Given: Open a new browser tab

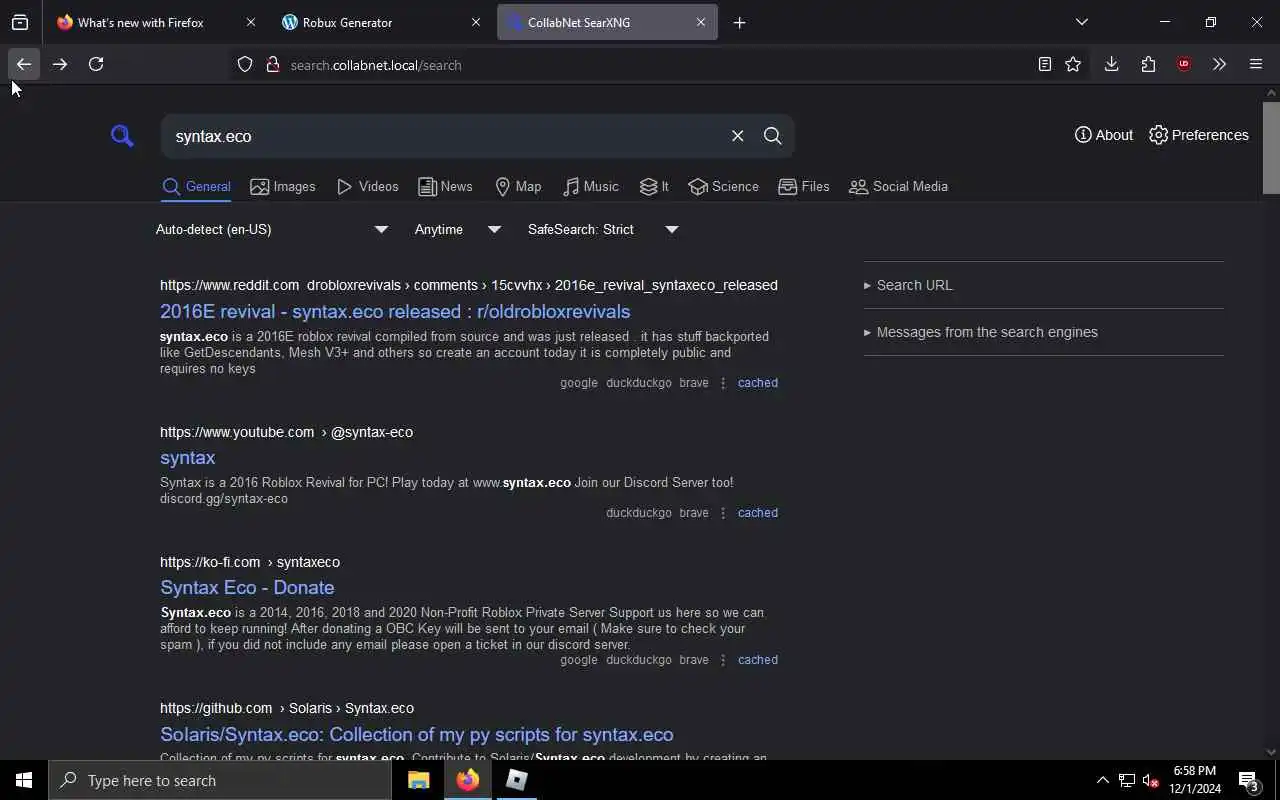Looking at the screenshot, I should (739, 22).
